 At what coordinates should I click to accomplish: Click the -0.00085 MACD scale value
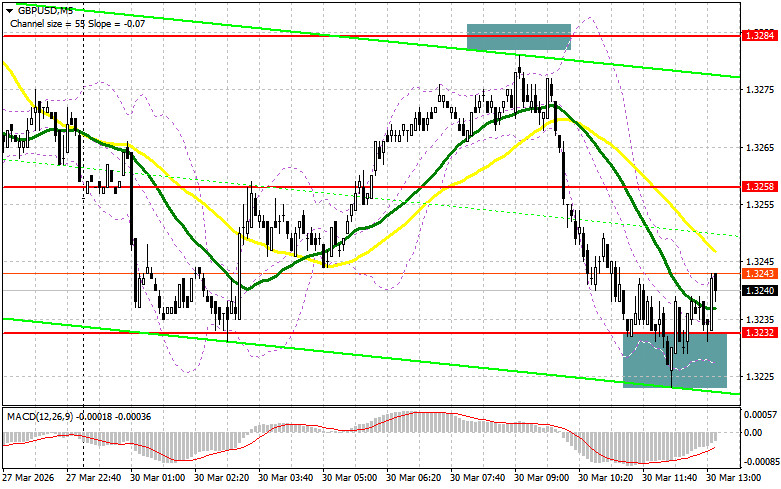click(x=760, y=462)
